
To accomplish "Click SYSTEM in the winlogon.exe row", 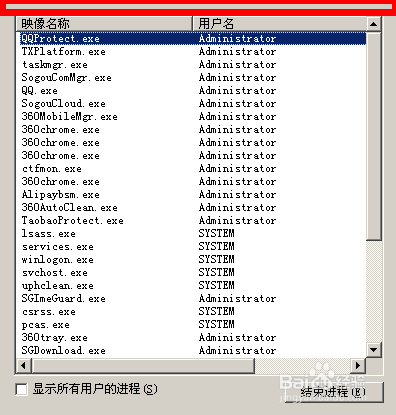I will (217, 260).
